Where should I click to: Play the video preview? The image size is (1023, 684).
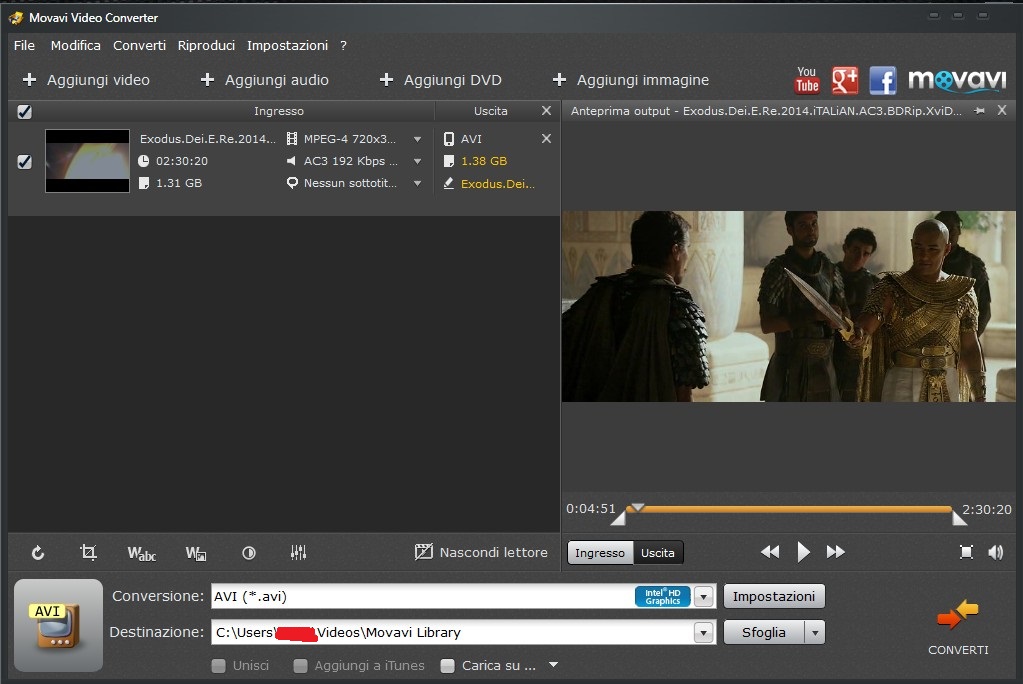[x=803, y=552]
